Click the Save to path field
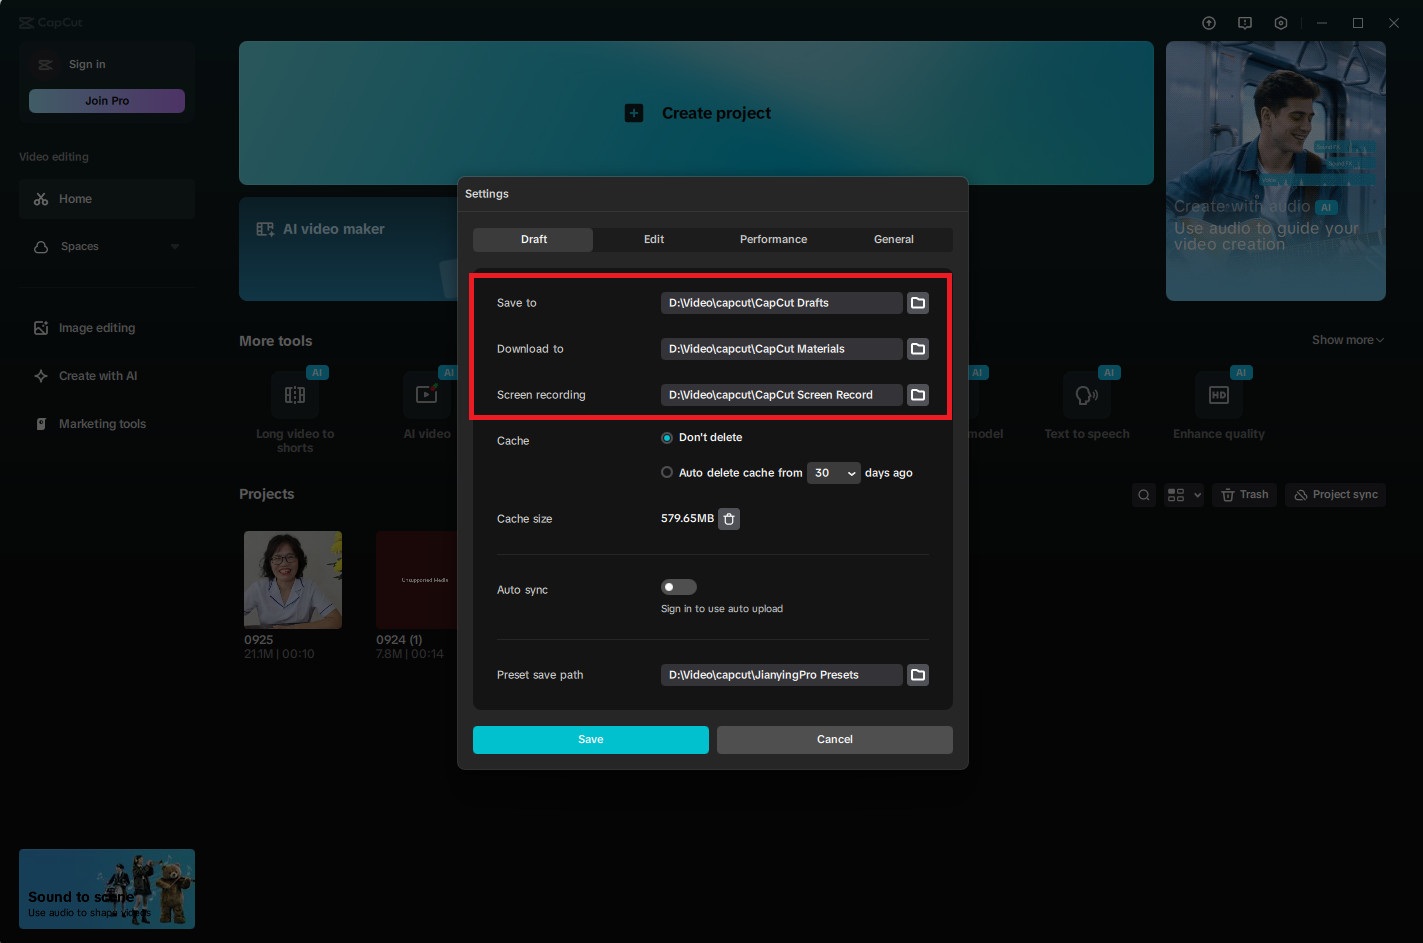Image resolution: width=1423 pixels, height=943 pixels. pyautogui.click(x=781, y=303)
